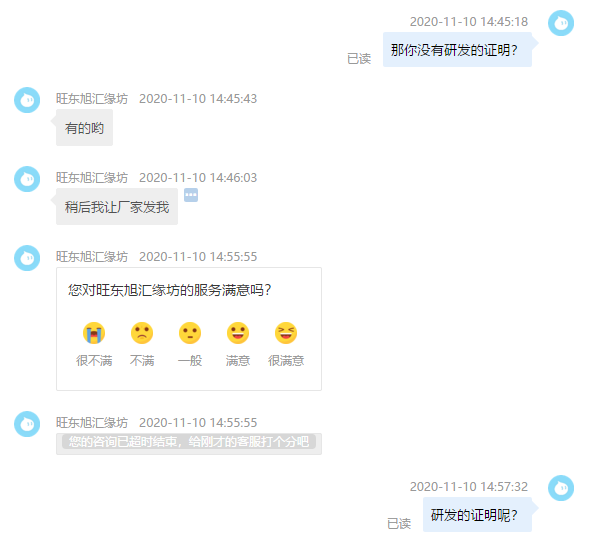Screen dimensions: 591x549
Task: Click the 很满意 rating label
Action: tap(286, 361)
